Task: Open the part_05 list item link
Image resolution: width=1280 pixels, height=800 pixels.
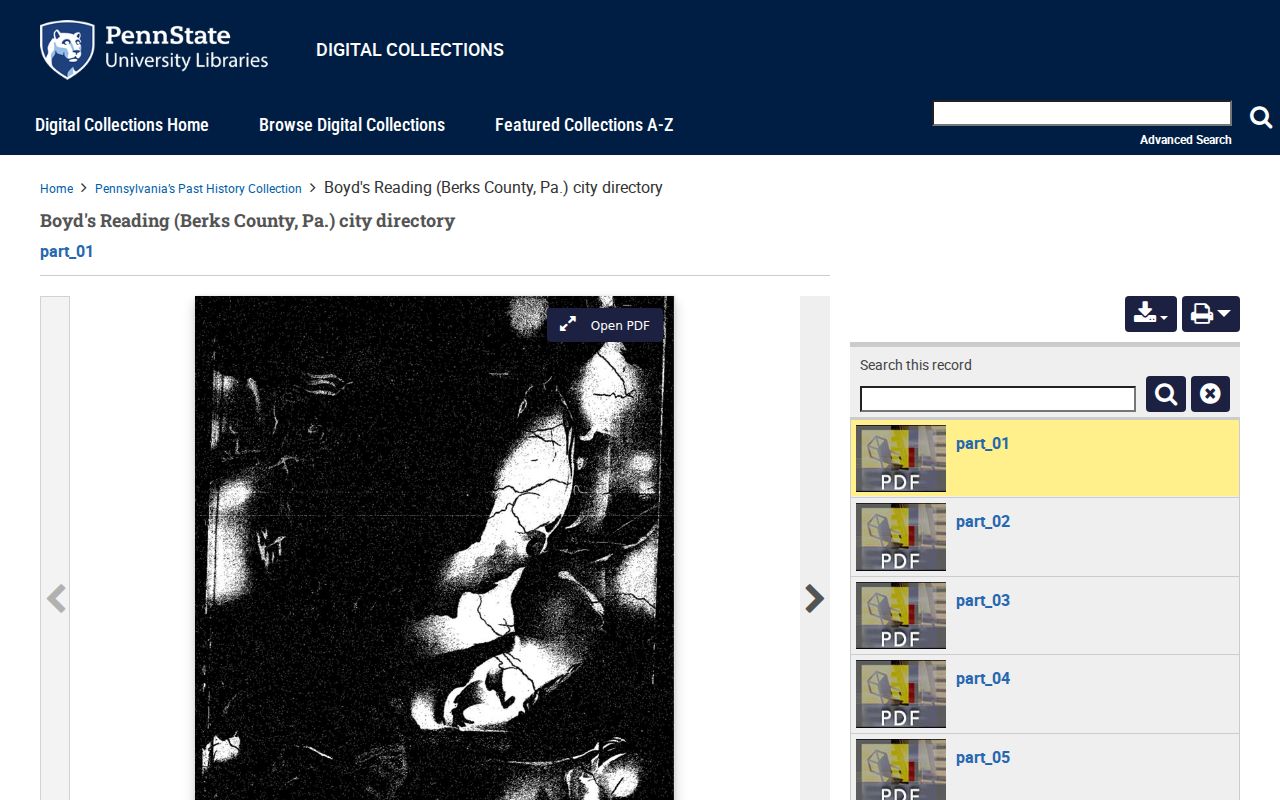Action: (x=983, y=758)
